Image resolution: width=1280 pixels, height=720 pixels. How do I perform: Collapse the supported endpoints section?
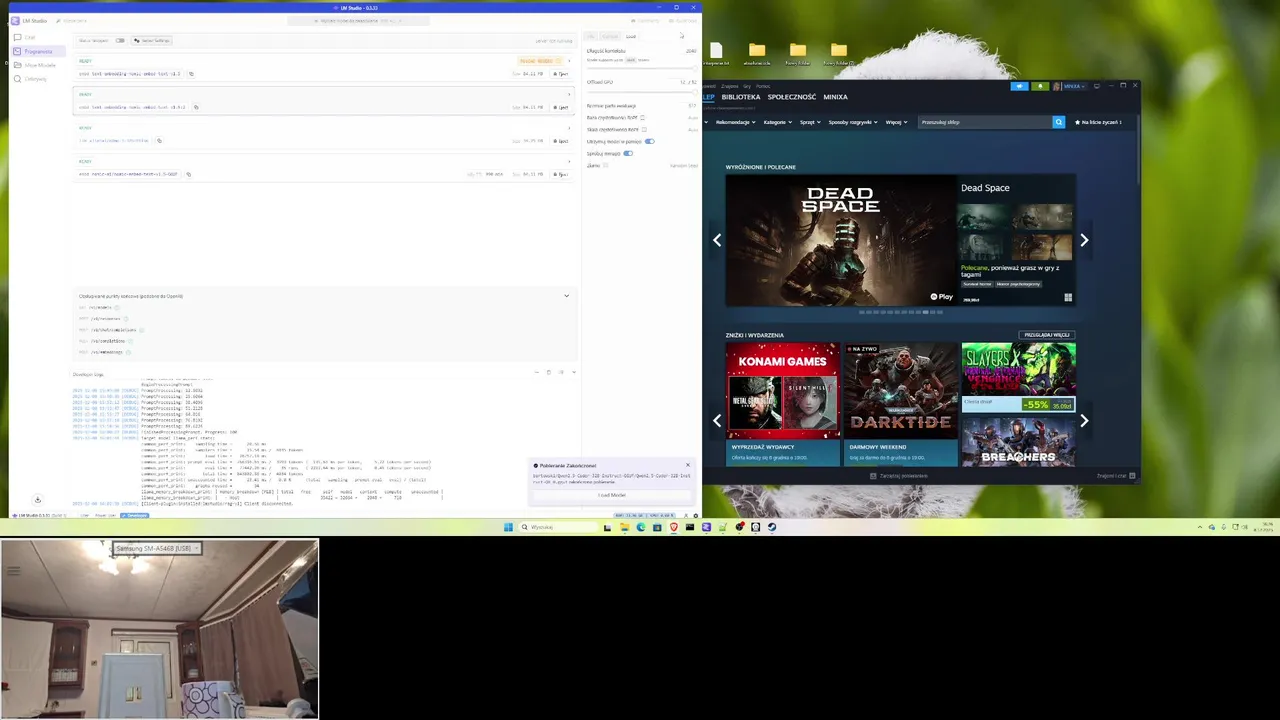pos(566,296)
